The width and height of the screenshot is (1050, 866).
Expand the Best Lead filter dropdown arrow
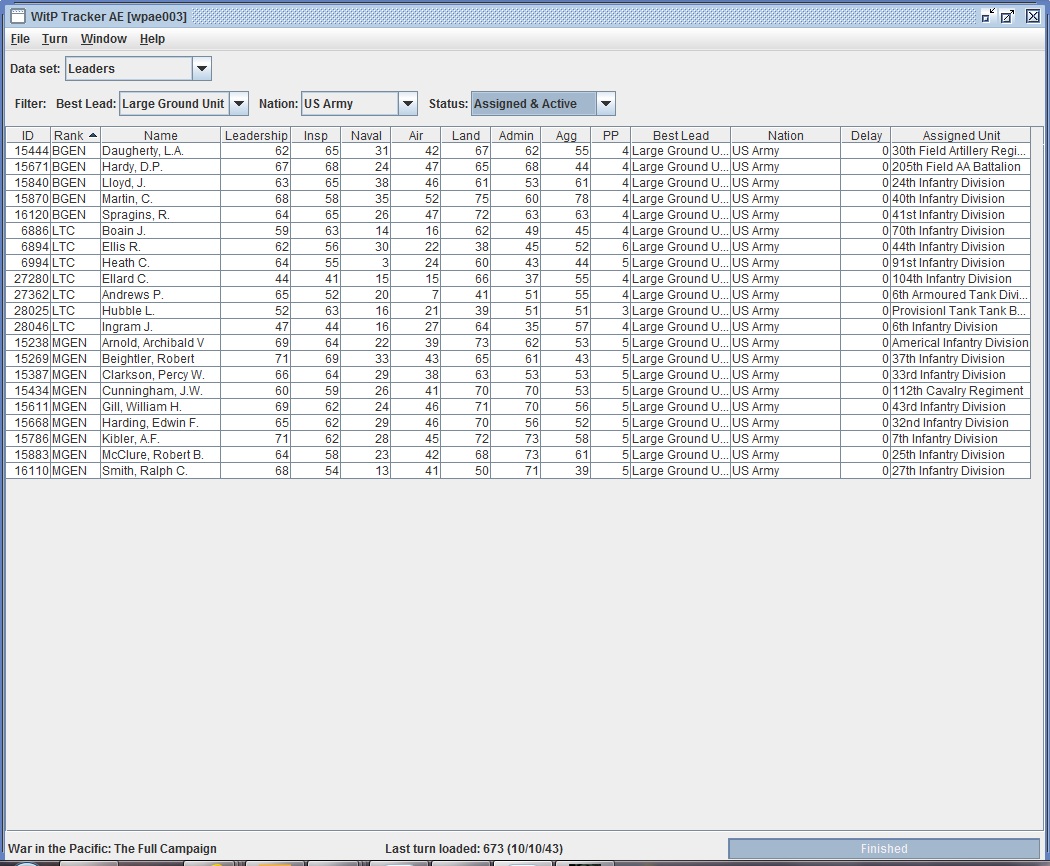tap(239, 104)
